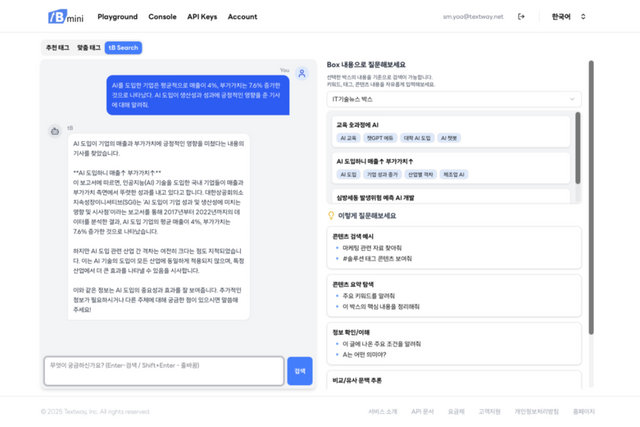Open the 교육 全과정에 AI content card
640x427 pixels.
451,131
